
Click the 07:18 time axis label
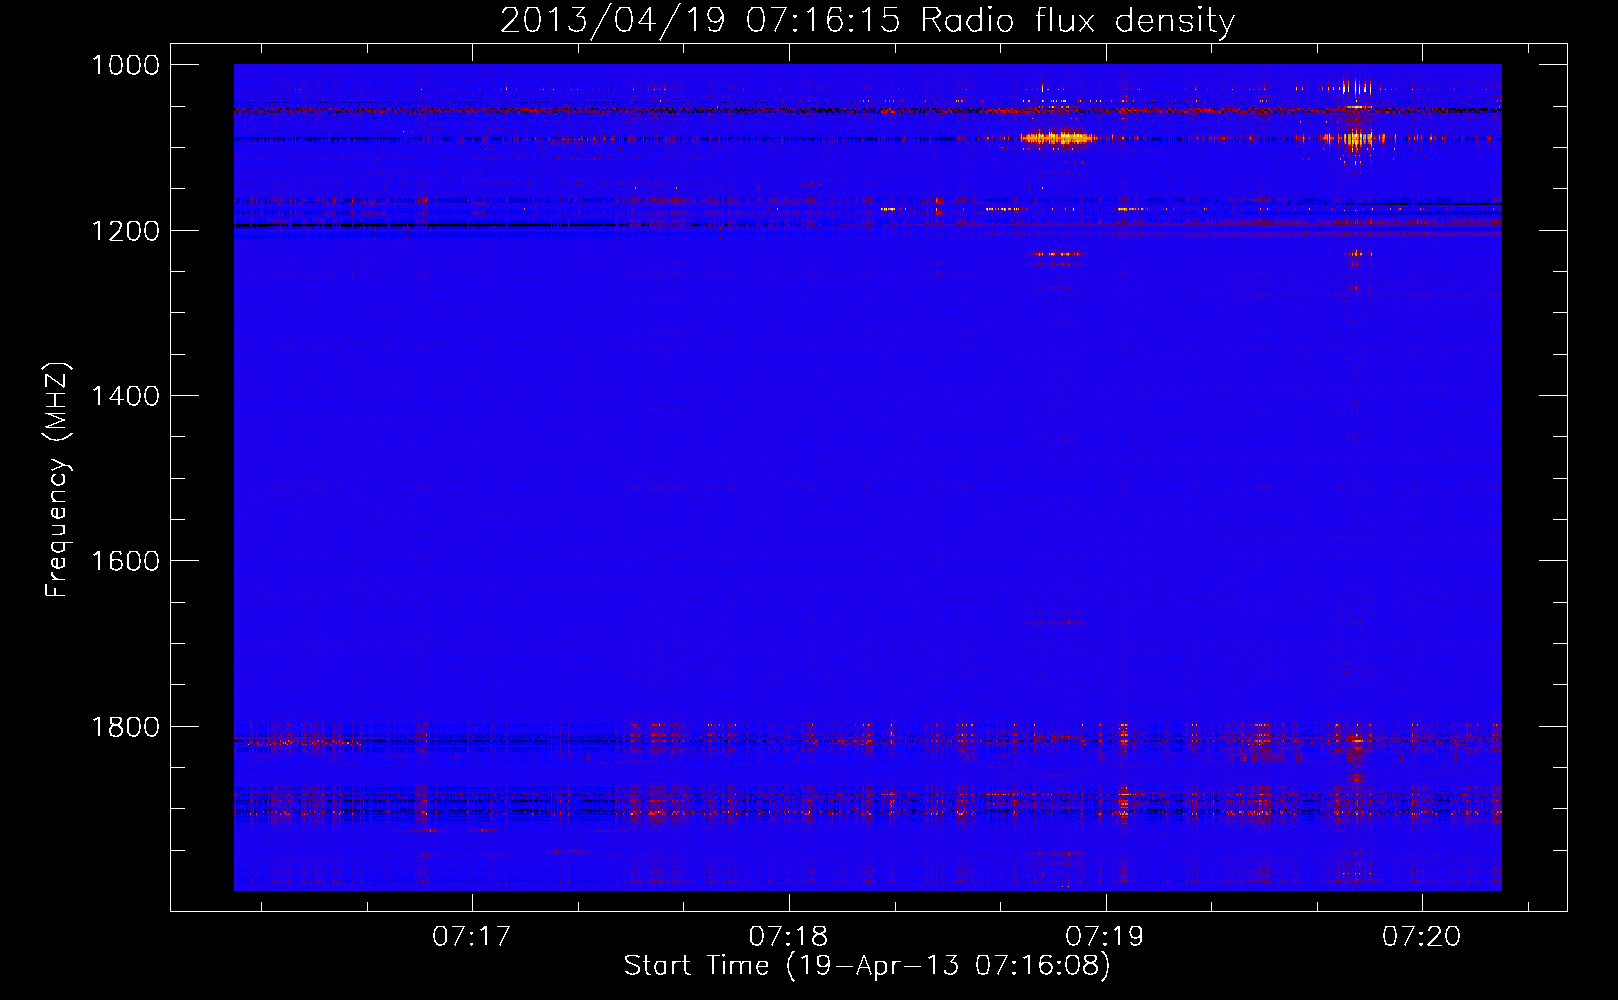tap(788, 937)
